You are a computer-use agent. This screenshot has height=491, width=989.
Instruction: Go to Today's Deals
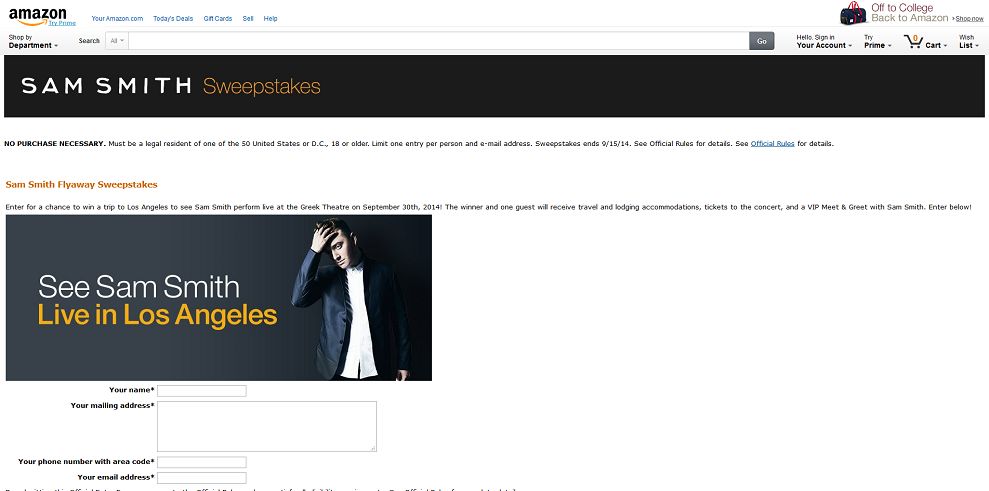[x=173, y=19]
